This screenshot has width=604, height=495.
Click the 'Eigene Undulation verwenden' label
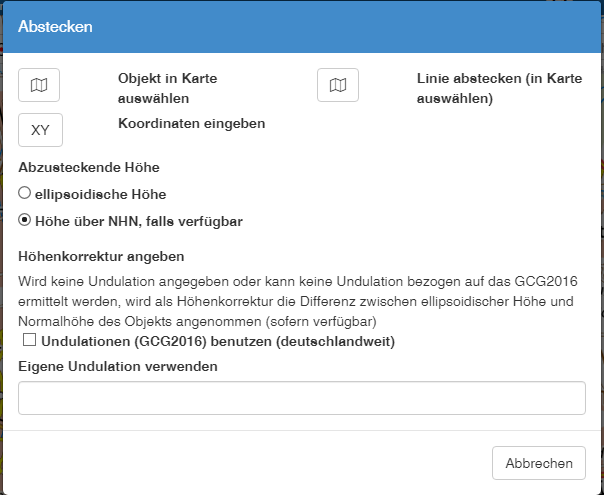click(x=118, y=366)
